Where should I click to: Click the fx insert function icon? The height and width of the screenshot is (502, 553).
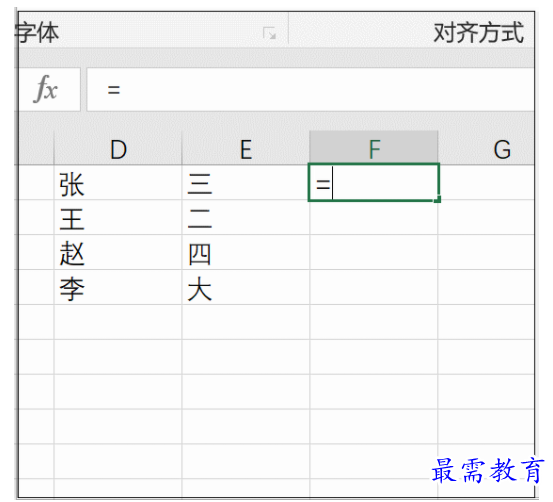pyautogui.click(x=46, y=89)
